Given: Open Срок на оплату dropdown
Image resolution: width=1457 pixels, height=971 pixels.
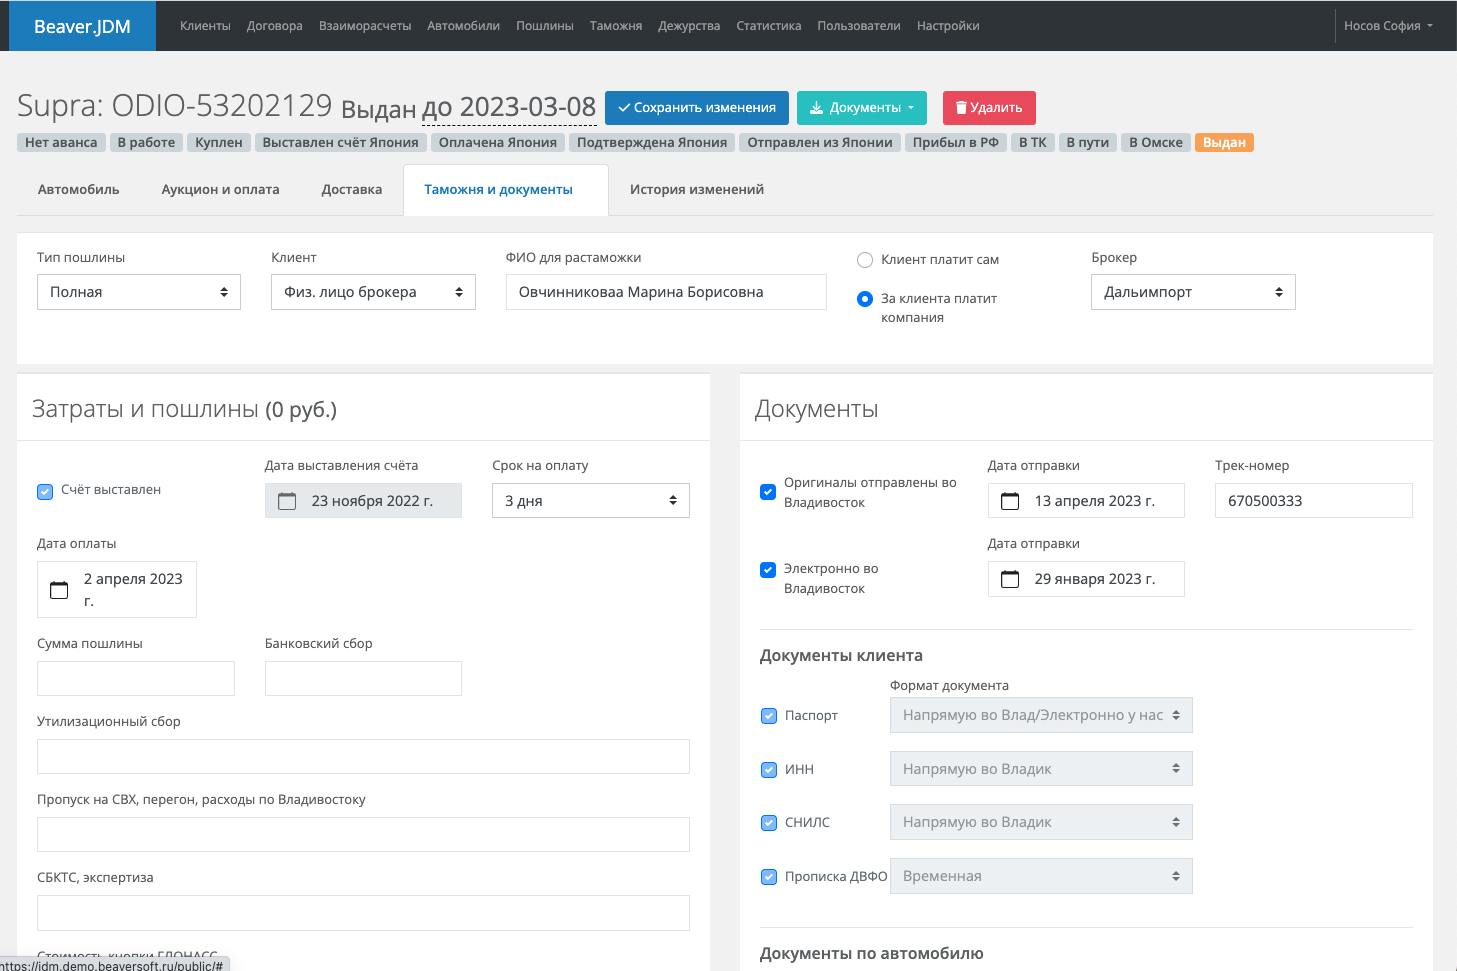Looking at the screenshot, I should (x=591, y=501).
